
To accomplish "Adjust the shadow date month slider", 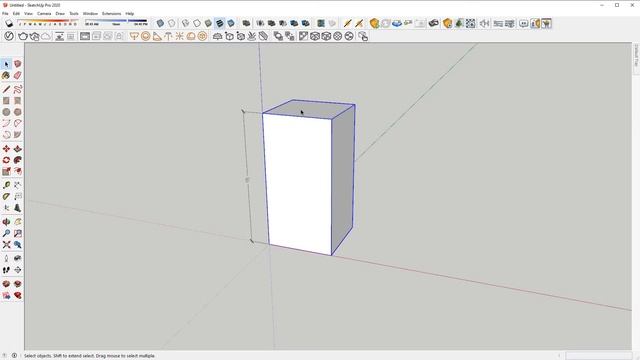I will (x=47, y=21).
